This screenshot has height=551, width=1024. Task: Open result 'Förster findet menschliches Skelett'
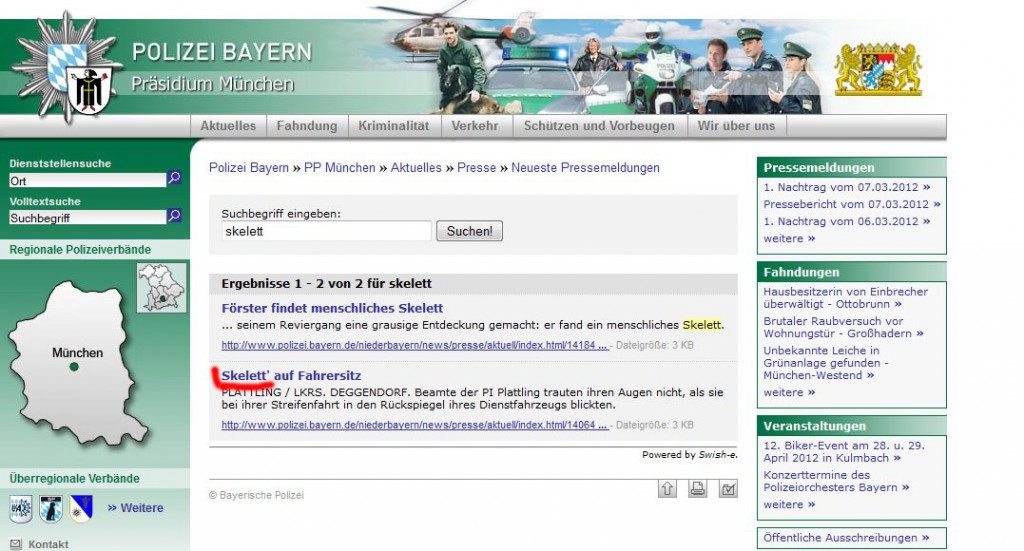(x=332, y=308)
